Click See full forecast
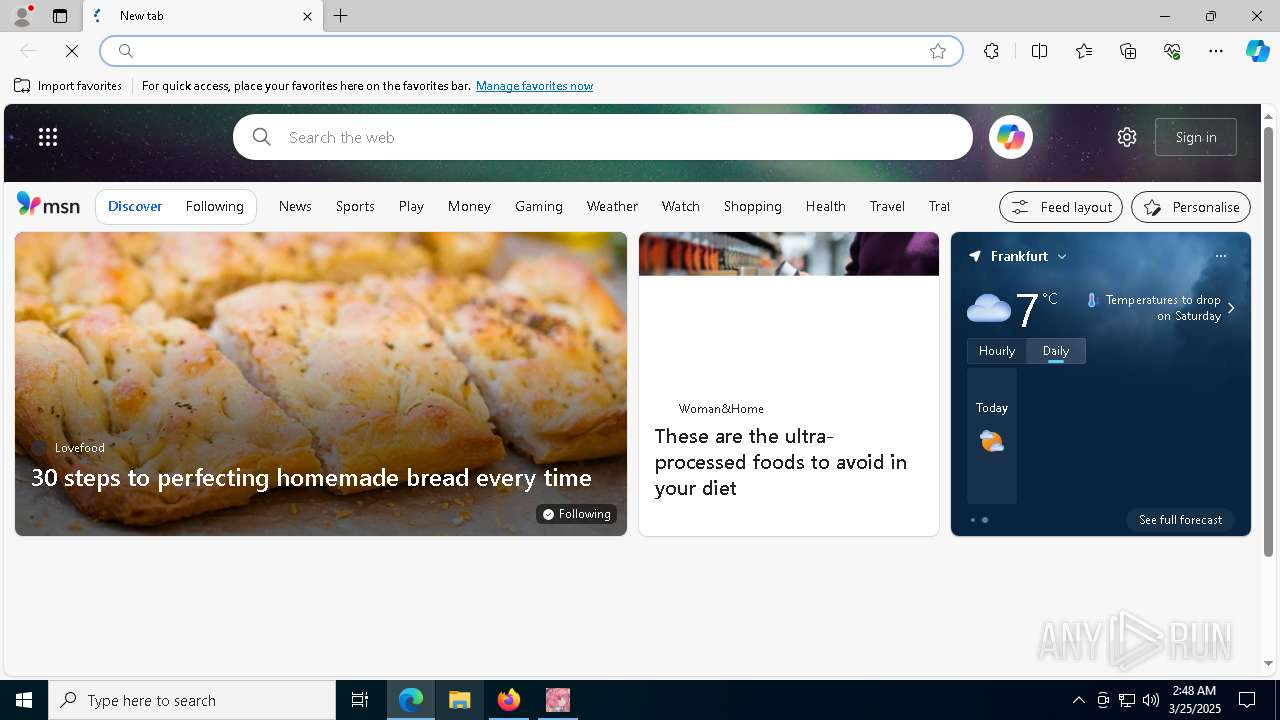 click(x=1180, y=520)
